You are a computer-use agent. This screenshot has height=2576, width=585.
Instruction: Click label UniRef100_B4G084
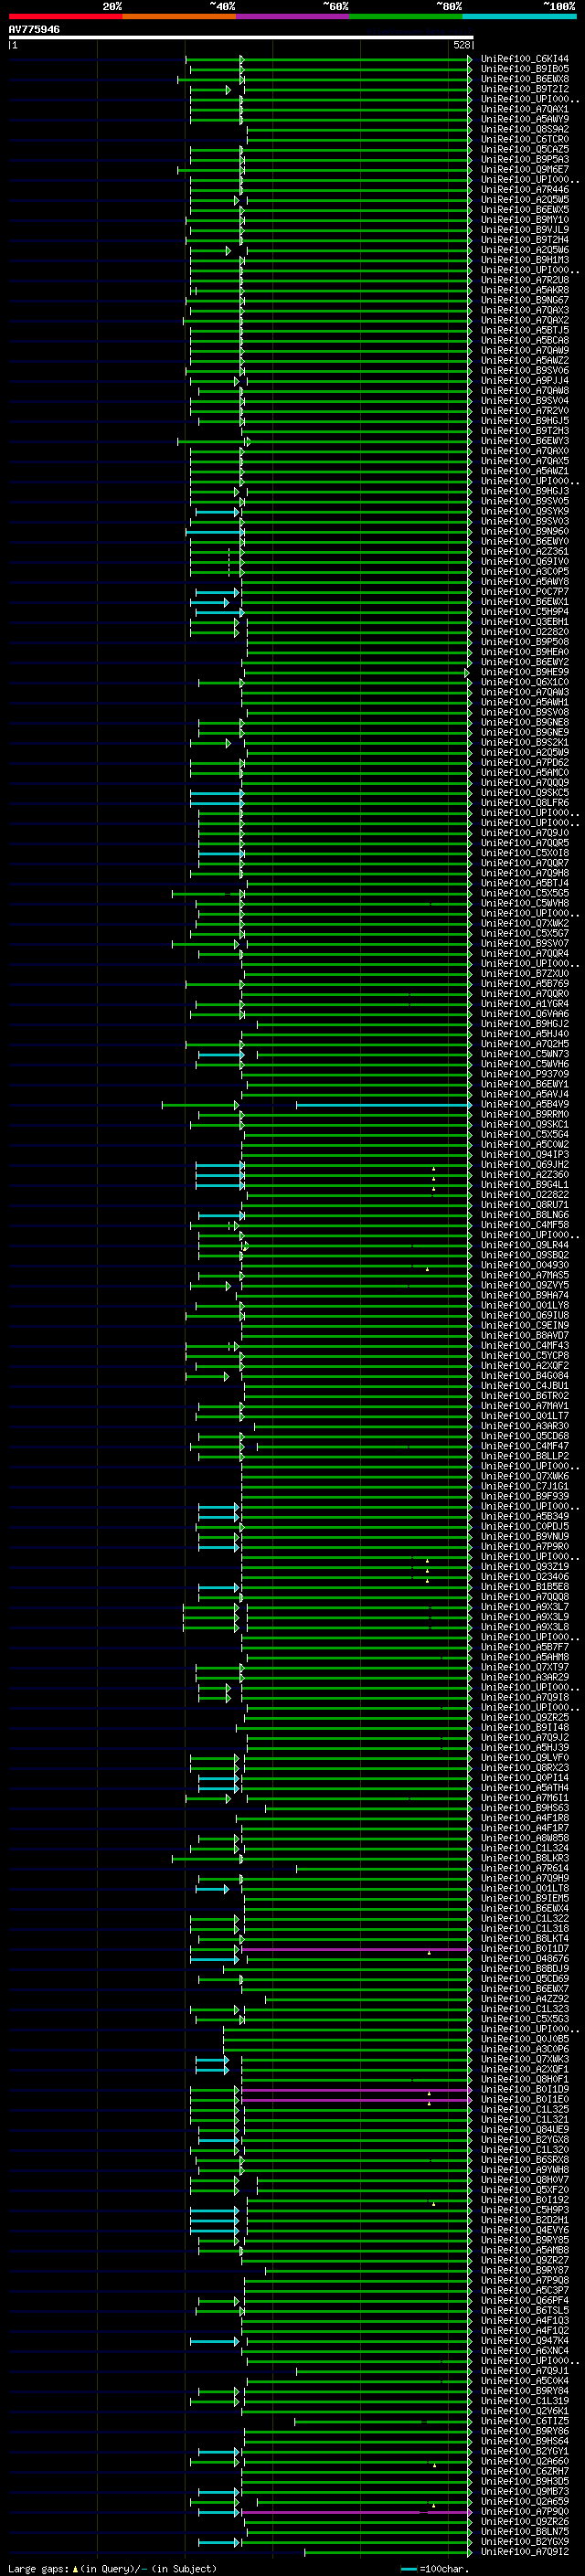point(525,1376)
